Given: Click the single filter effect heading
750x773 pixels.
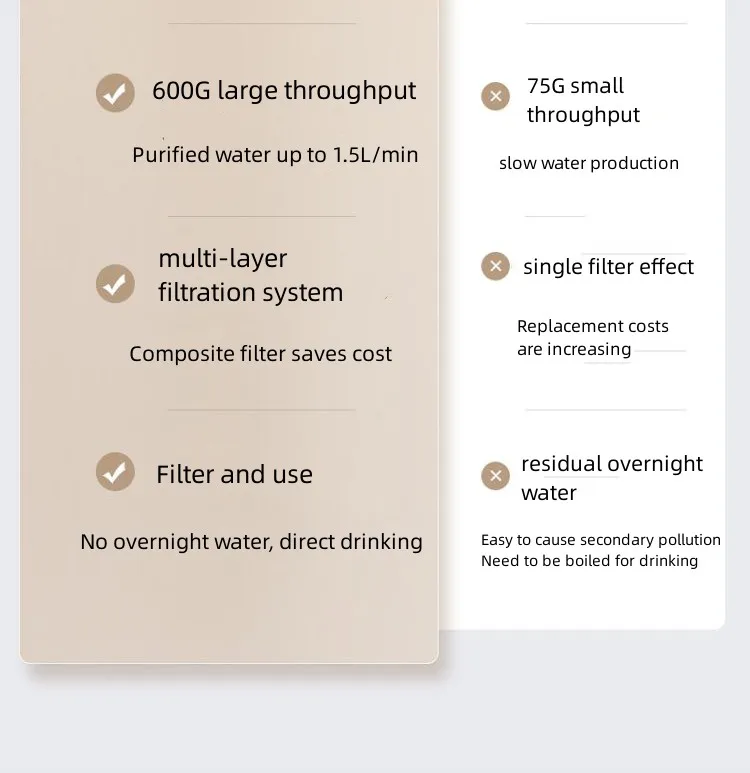Looking at the screenshot, I should pos(608,267).
